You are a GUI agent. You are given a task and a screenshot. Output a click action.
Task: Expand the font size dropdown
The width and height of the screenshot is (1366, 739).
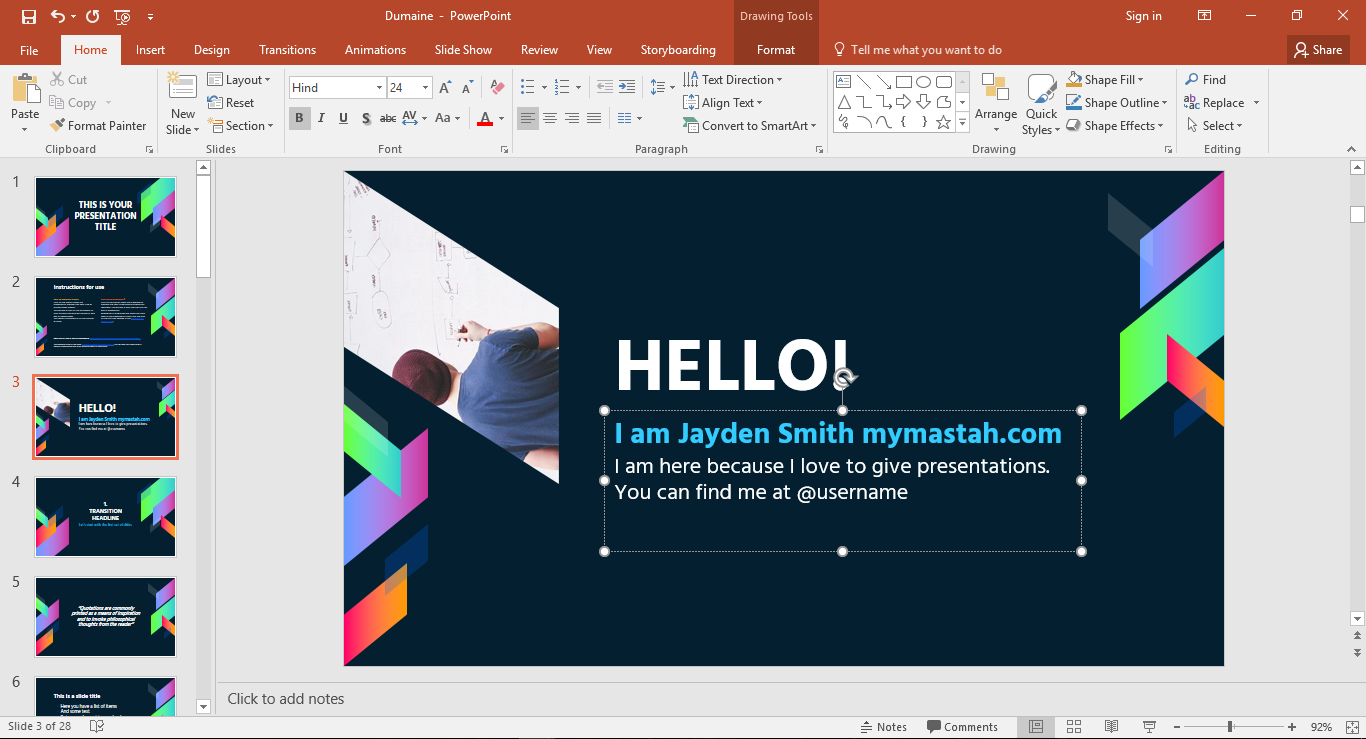point(425,88)
